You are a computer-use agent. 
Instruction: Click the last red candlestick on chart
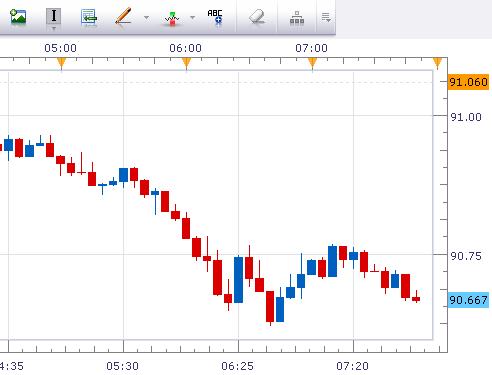coord(416,299)
